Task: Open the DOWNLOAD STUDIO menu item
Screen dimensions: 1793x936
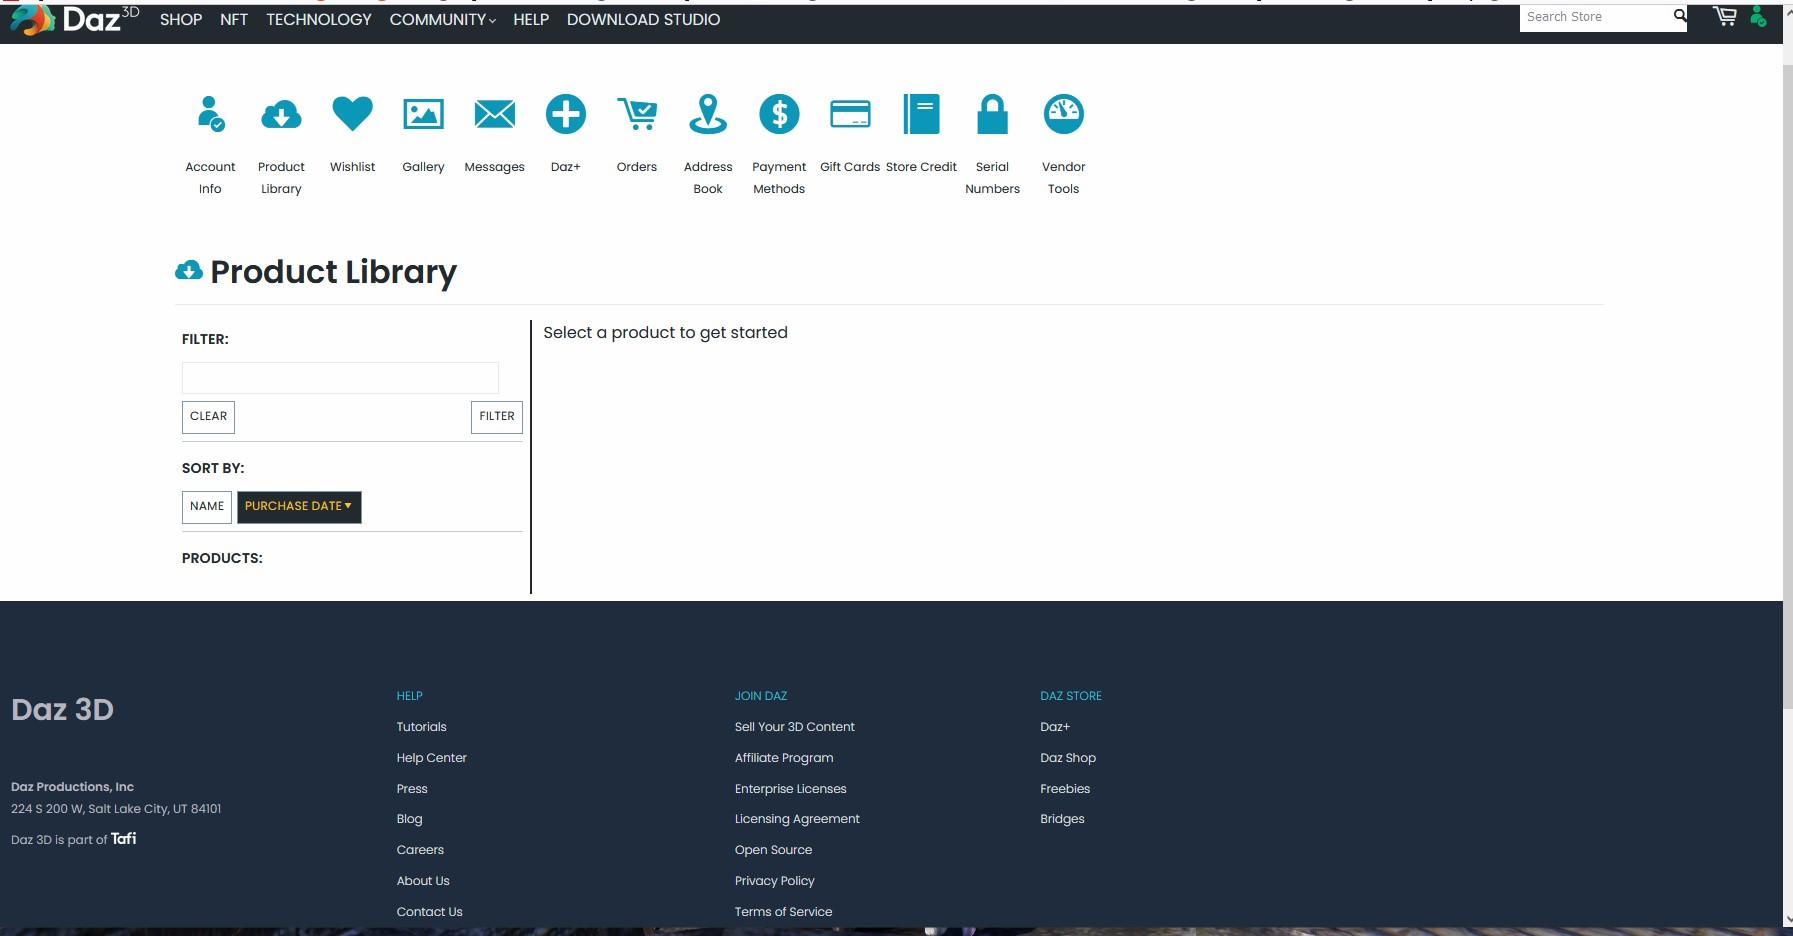Action: tap(644, 19)
